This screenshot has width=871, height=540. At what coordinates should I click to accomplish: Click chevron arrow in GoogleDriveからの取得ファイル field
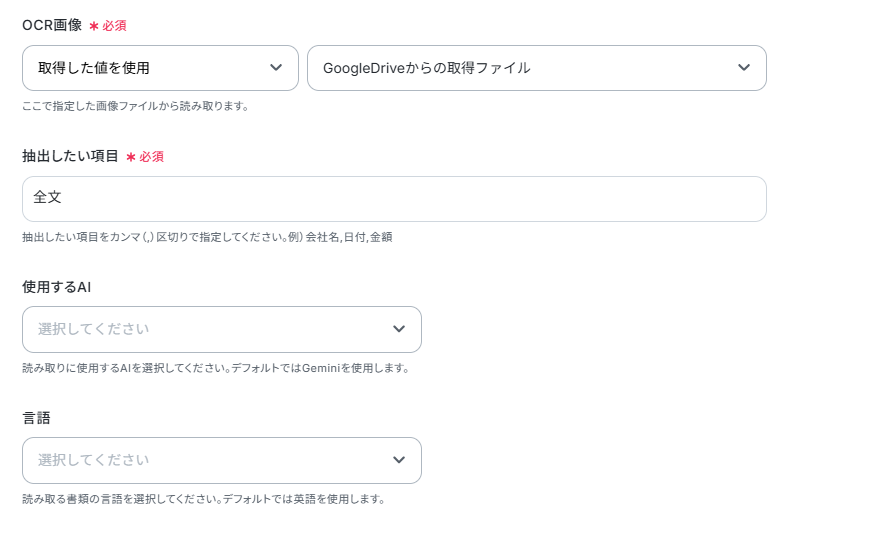744,68
